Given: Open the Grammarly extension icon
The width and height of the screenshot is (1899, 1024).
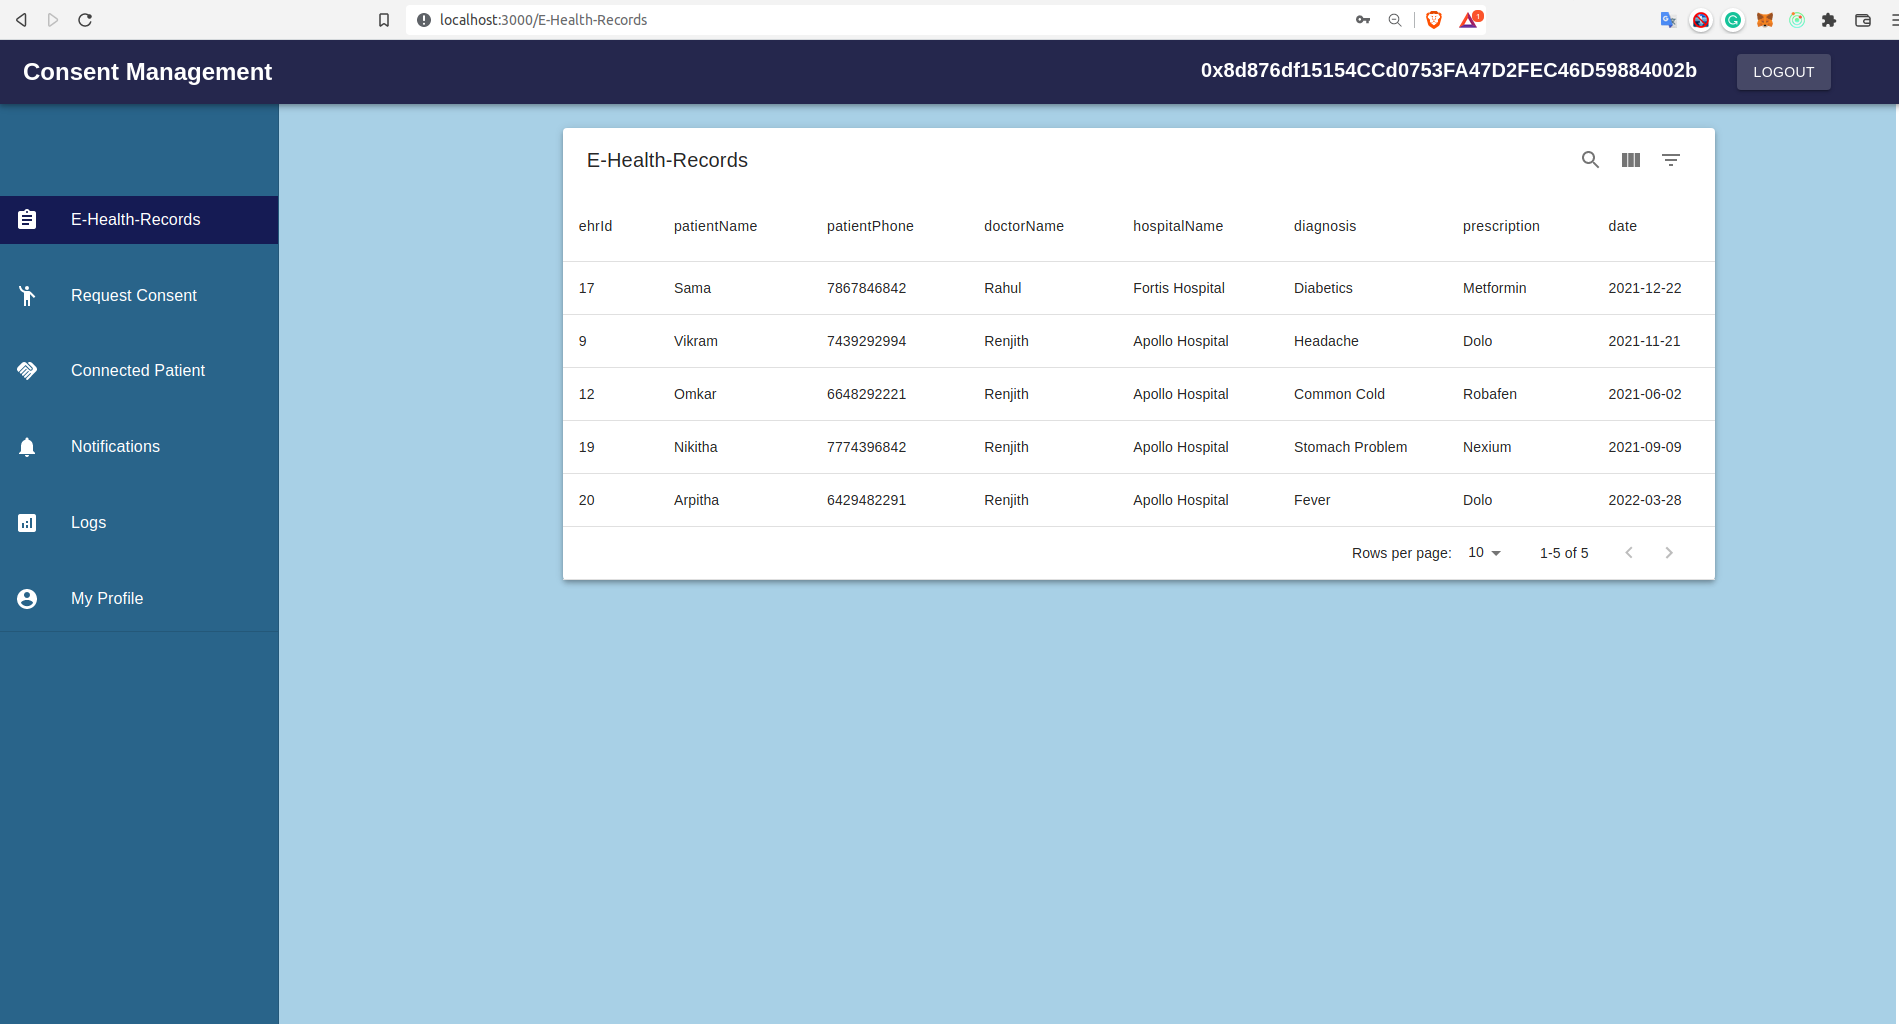Looking at the screenshot, I should tap(1733, 20).
